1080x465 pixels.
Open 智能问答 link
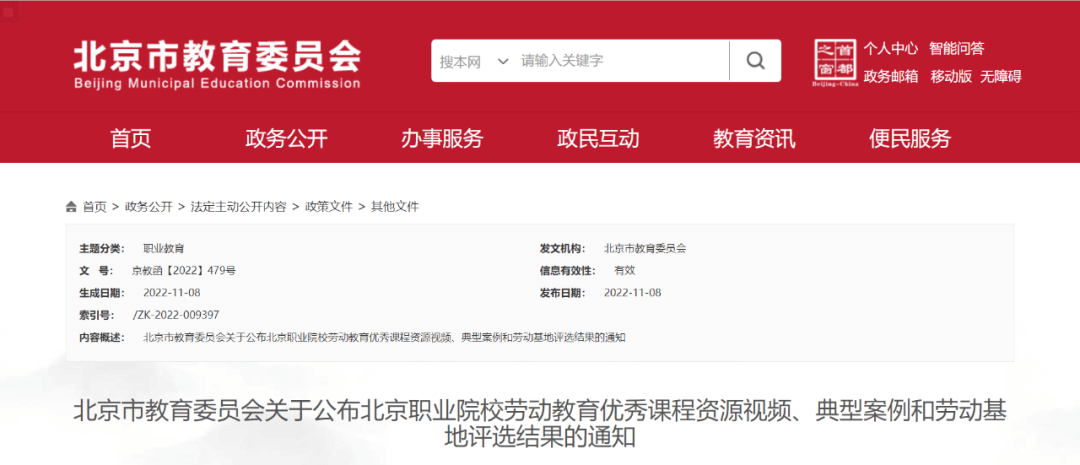(957, 48)
